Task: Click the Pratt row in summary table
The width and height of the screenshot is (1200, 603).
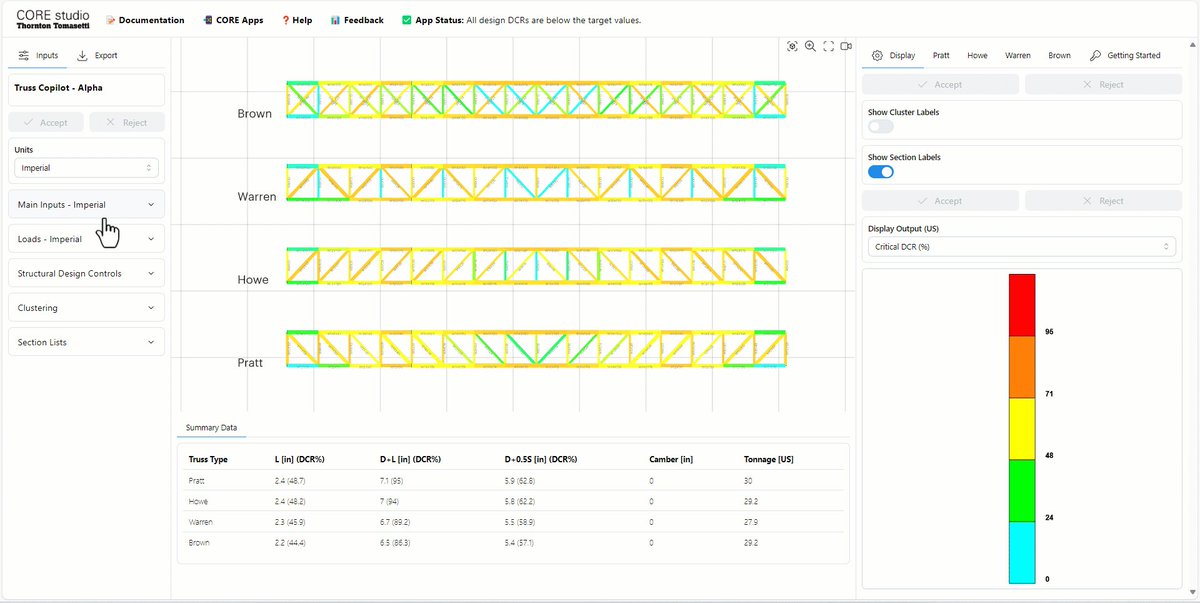Action: (x=513, y=480)
